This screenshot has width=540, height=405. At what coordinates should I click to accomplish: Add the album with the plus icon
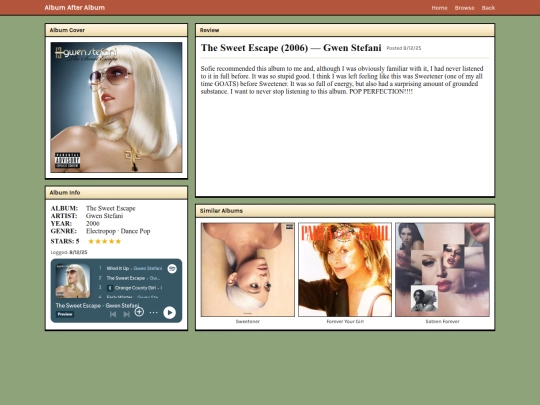[139, 312]
